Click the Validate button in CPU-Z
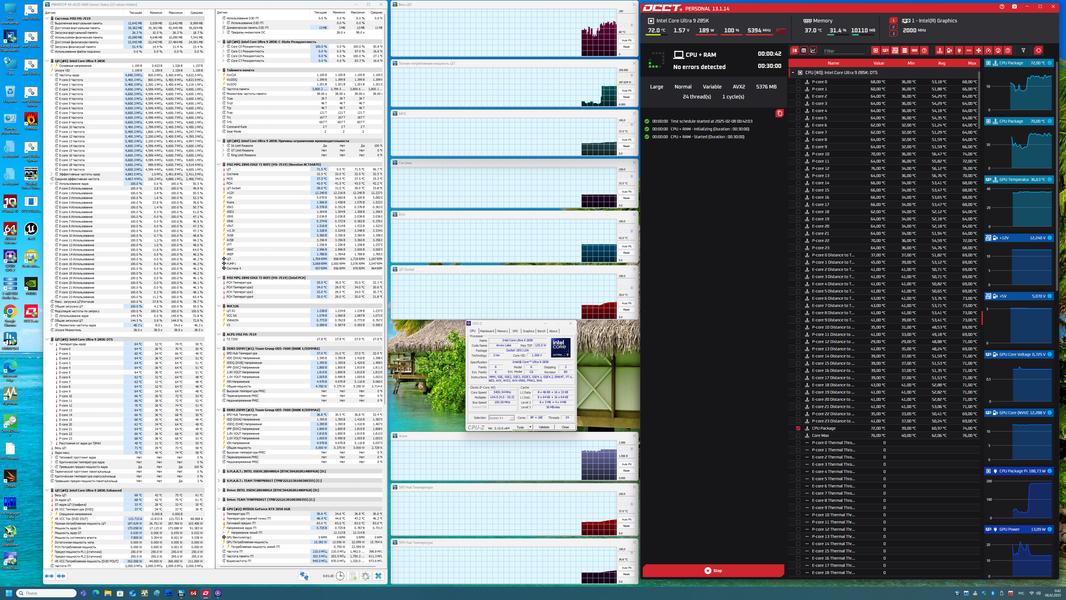The image size is (1066, 600). 544,427
